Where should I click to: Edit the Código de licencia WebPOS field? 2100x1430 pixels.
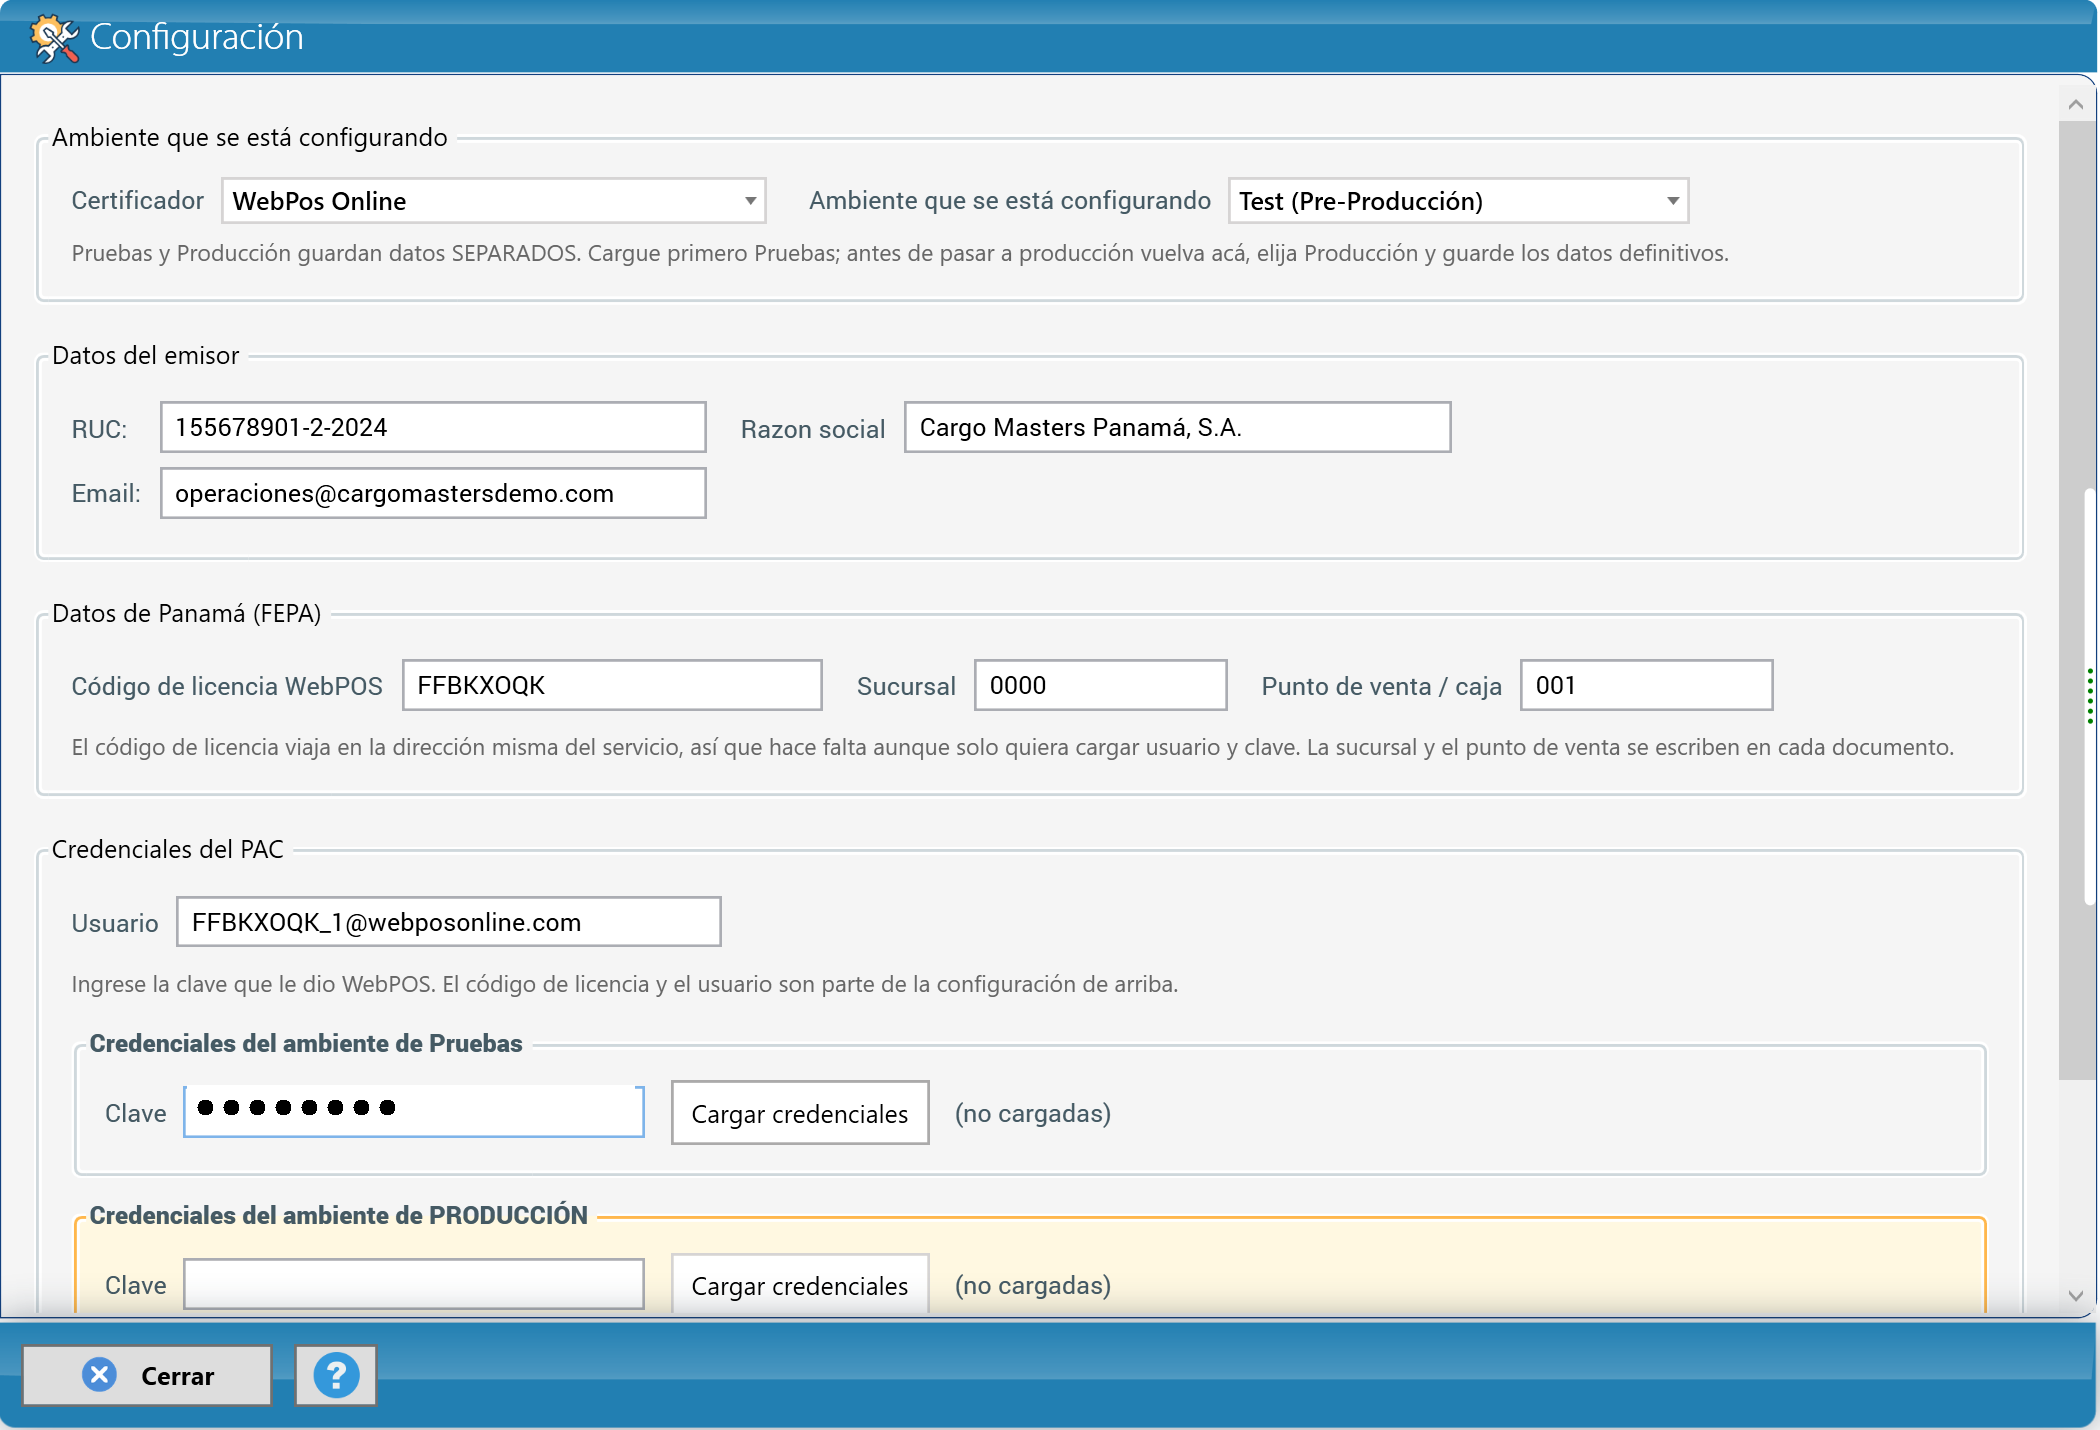click(x=612, y=686)
